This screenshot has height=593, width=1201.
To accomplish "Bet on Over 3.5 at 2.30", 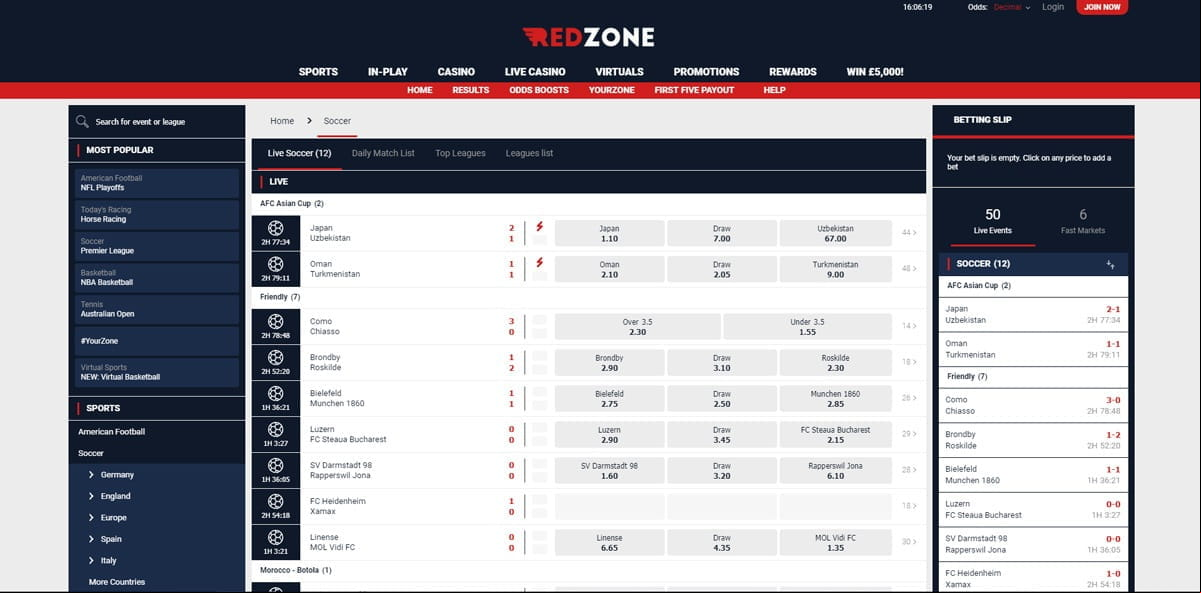I will [637, 326].
